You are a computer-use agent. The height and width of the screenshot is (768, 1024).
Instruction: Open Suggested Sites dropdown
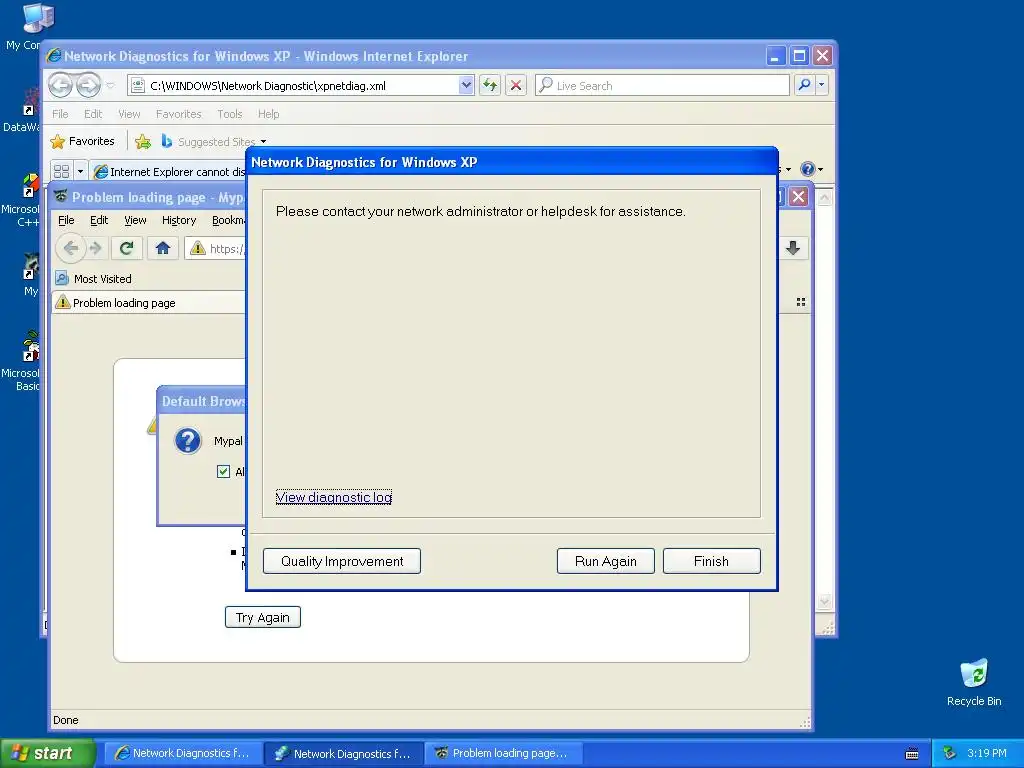tap(214, 142)
